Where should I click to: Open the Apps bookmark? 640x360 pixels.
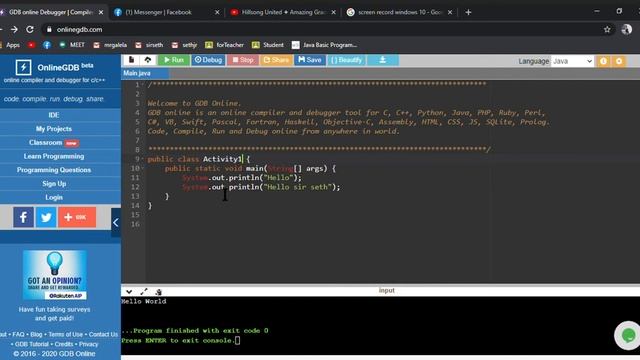10,45
